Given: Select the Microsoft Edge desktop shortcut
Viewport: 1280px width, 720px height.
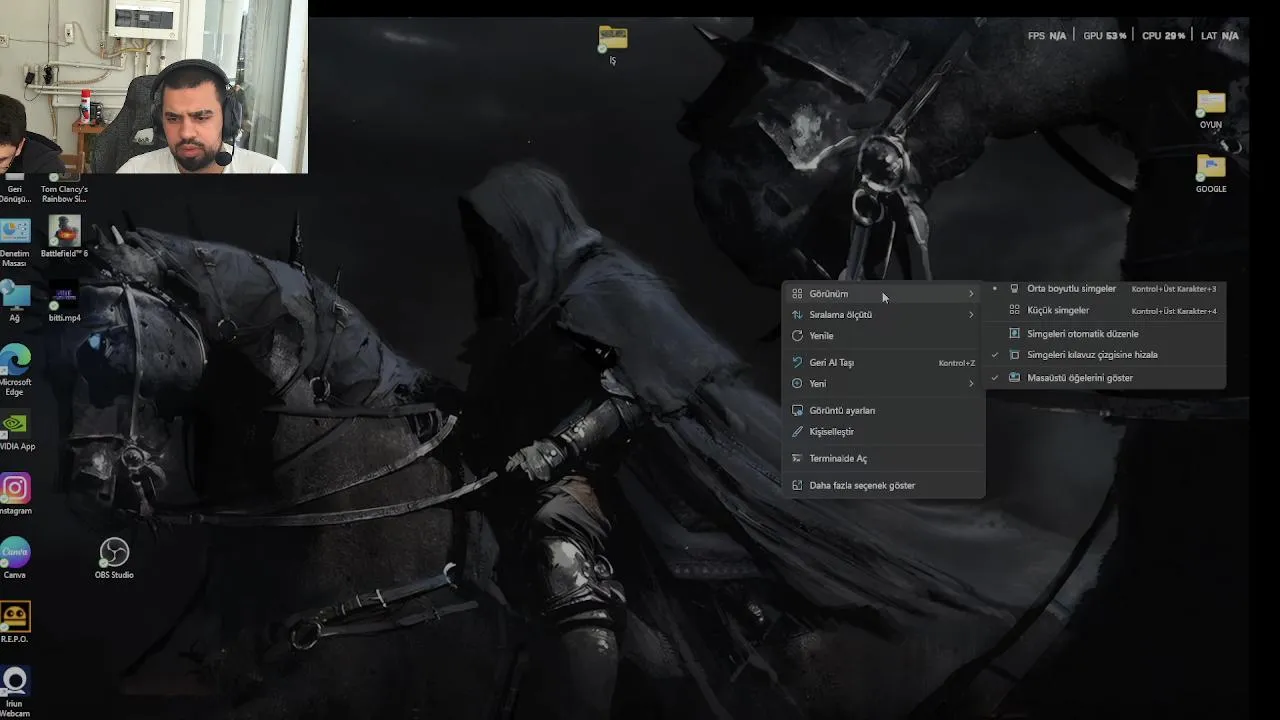Looking at the screenshot, I should (15, 370).
